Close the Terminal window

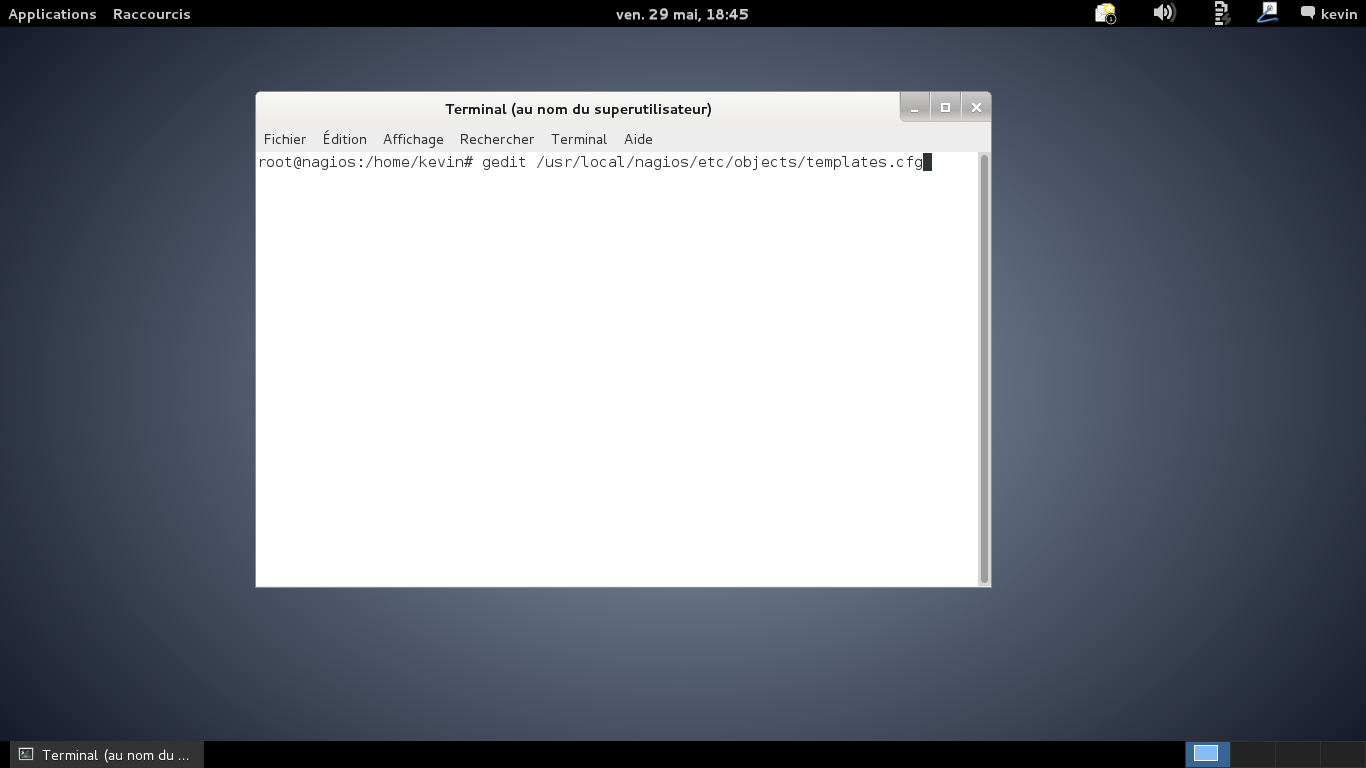pos(976,107)
